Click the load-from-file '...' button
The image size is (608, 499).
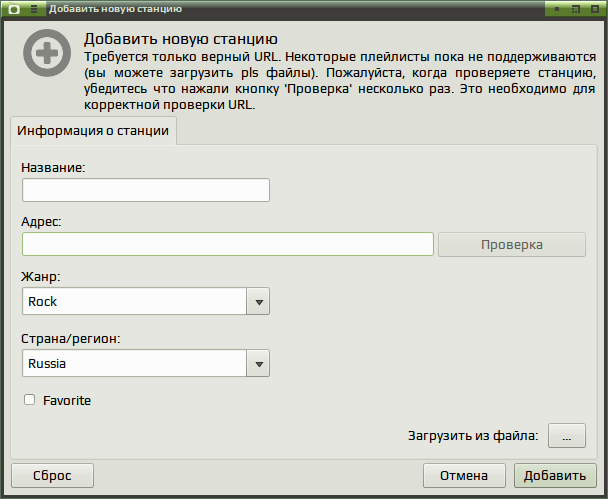(x=567, y=436)
